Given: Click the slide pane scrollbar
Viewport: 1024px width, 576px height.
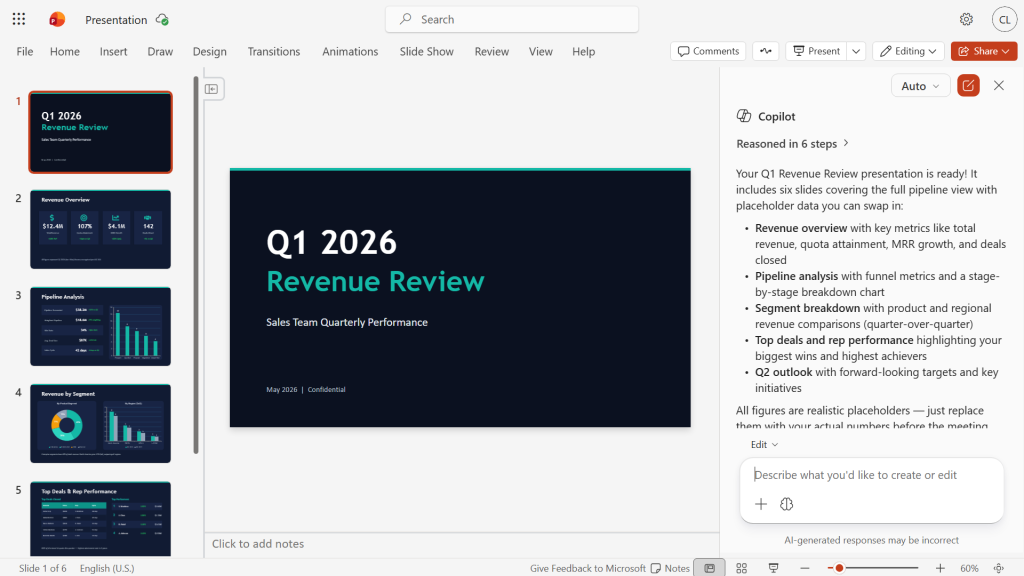Looking at the screenshot, I should click(196, 265).
